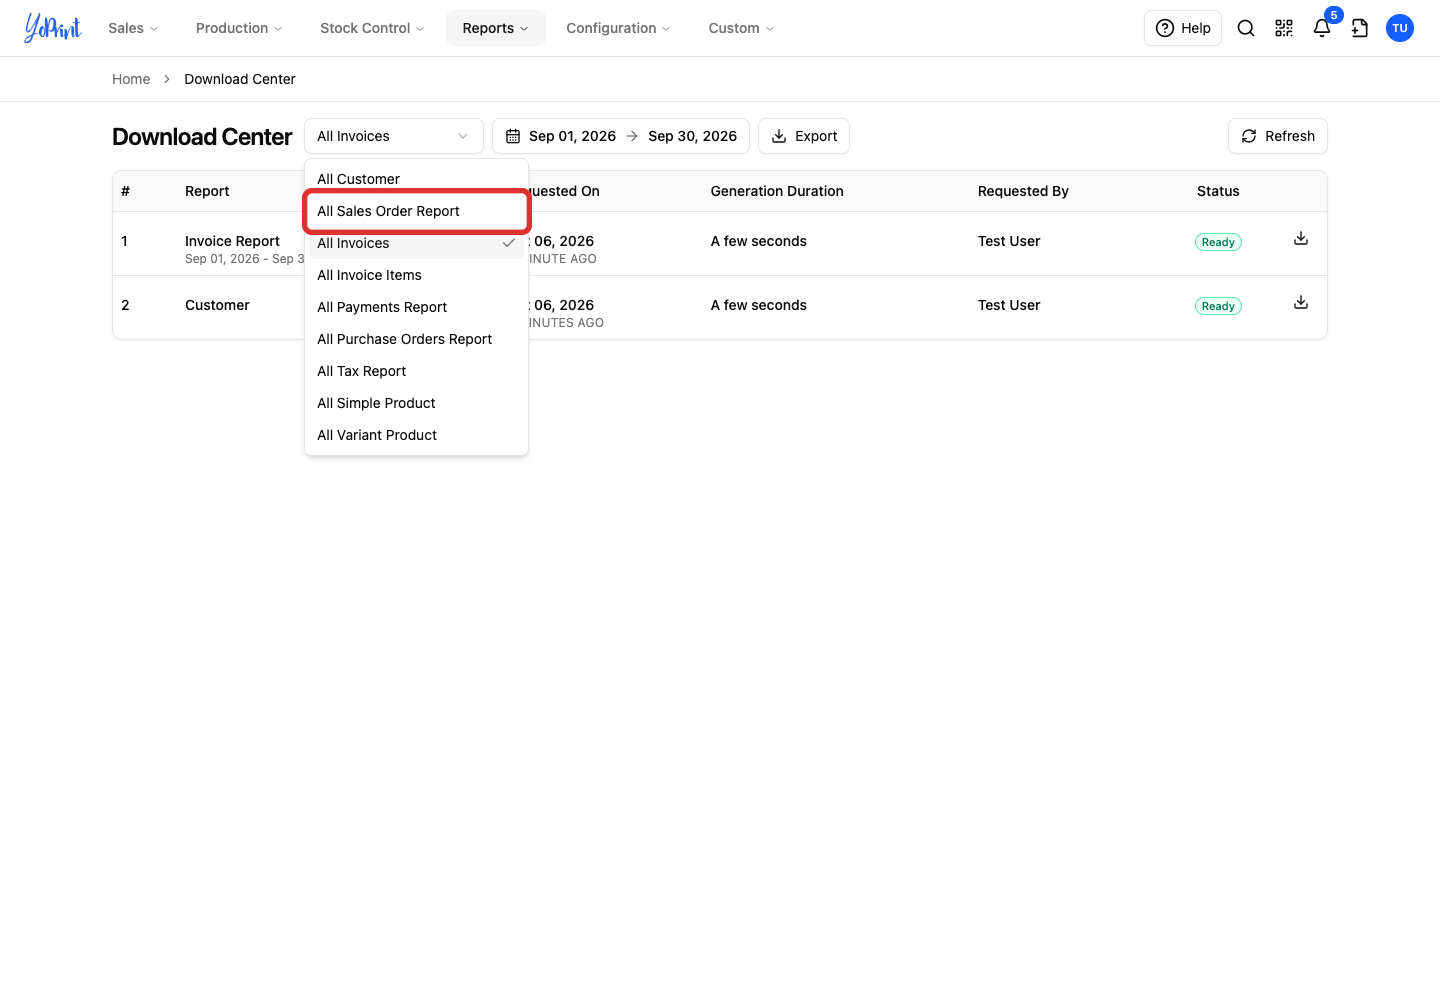Expand the Stock Control menu
Viewport: 1440px width, 1000px height.
pos(372,28)
